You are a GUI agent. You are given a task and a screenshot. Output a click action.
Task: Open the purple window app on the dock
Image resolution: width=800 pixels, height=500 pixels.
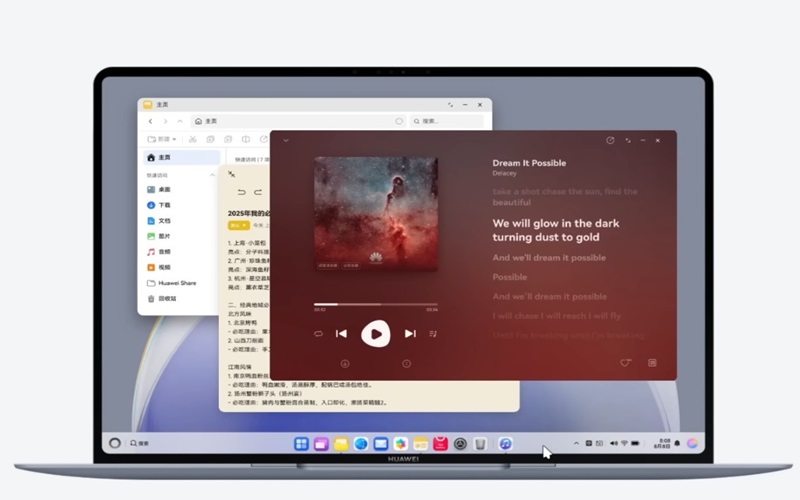tap(321, 444)
